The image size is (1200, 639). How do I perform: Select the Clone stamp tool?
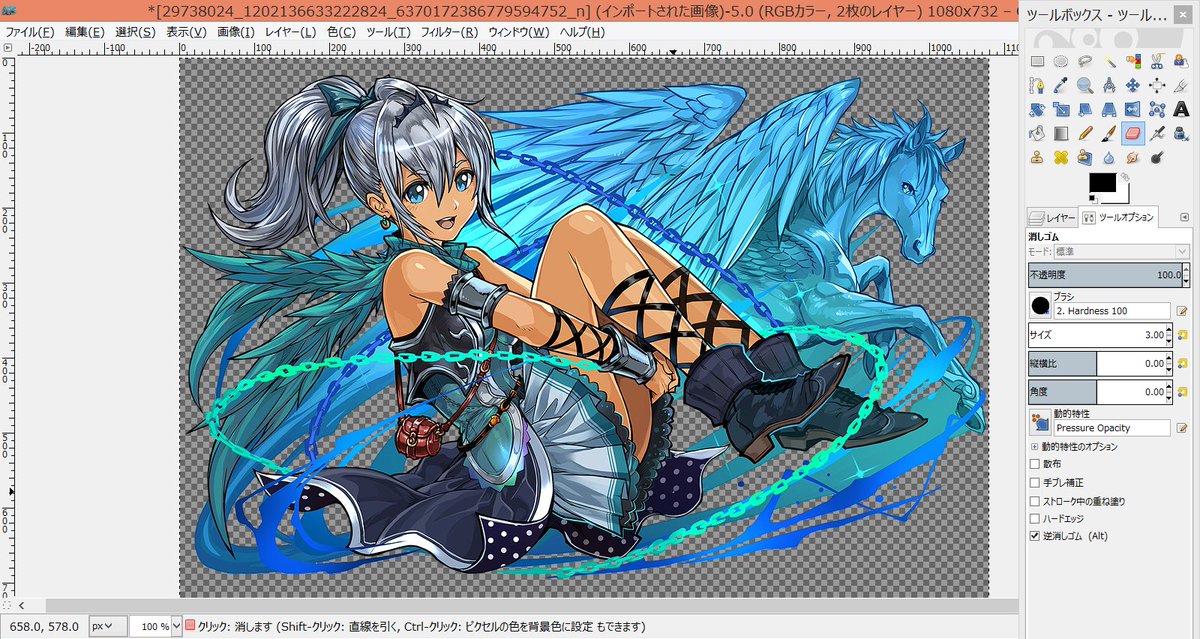(x=1037, y=157)
